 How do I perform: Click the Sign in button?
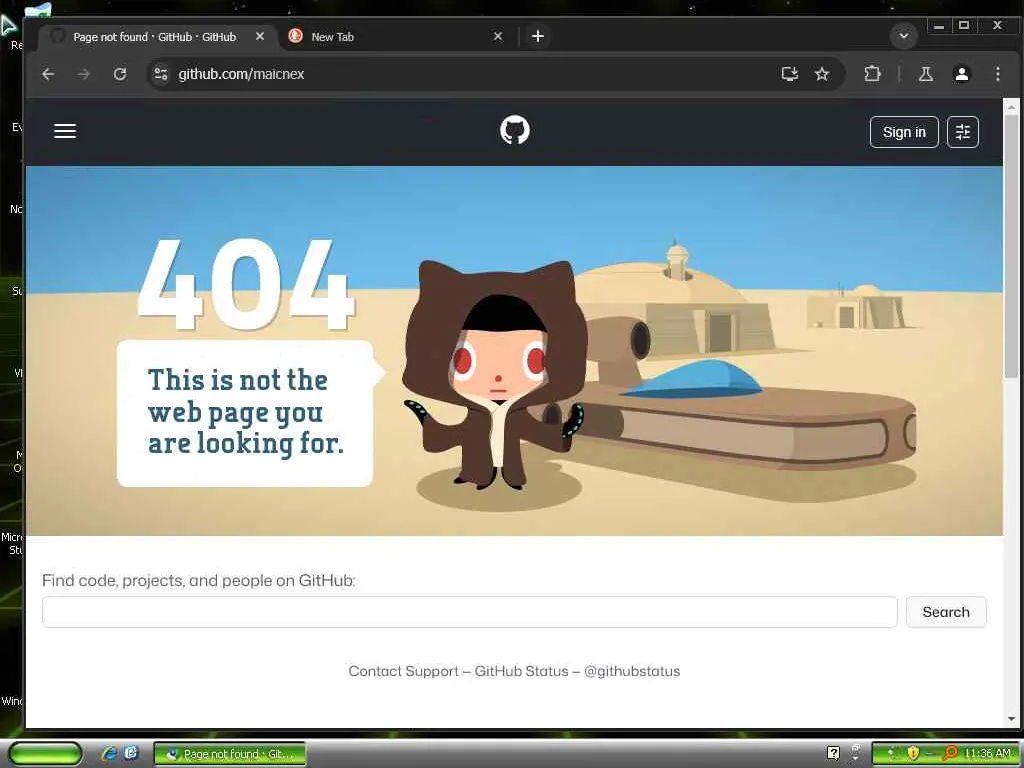904,132
